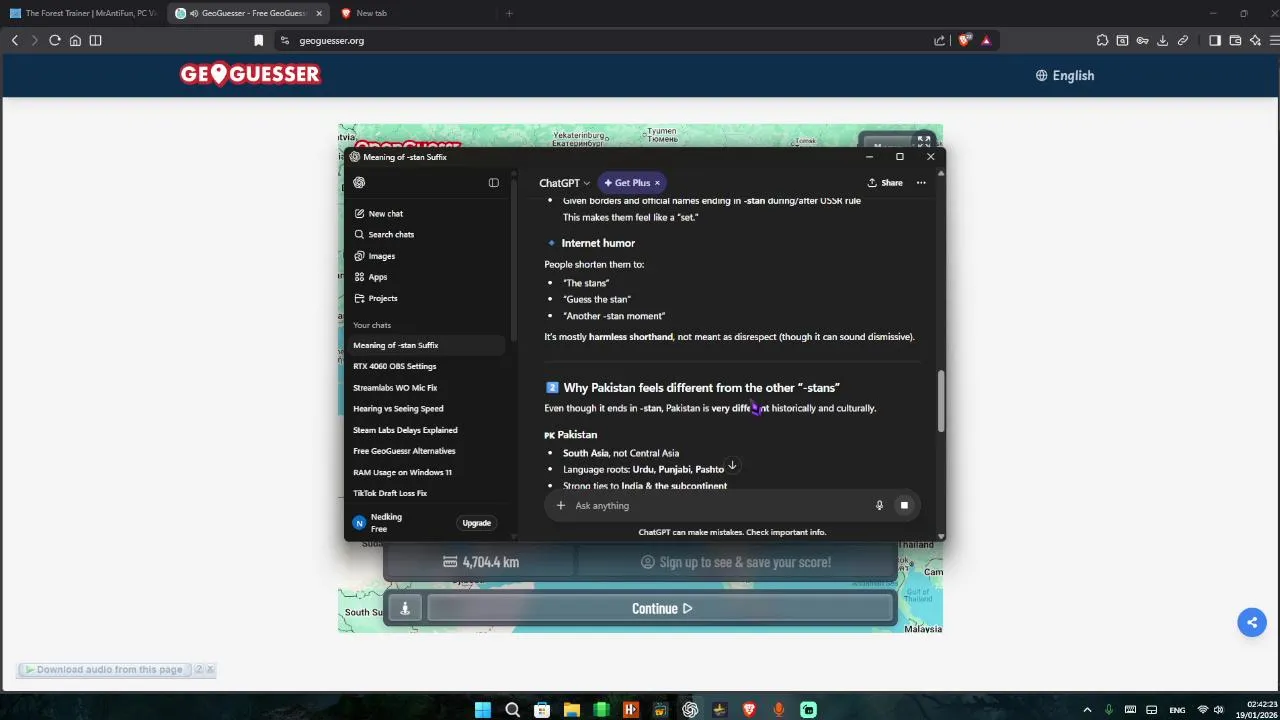Switch to The Forest Trainer tab
The image size is (1280, 720).
click(x=83, y=13)
